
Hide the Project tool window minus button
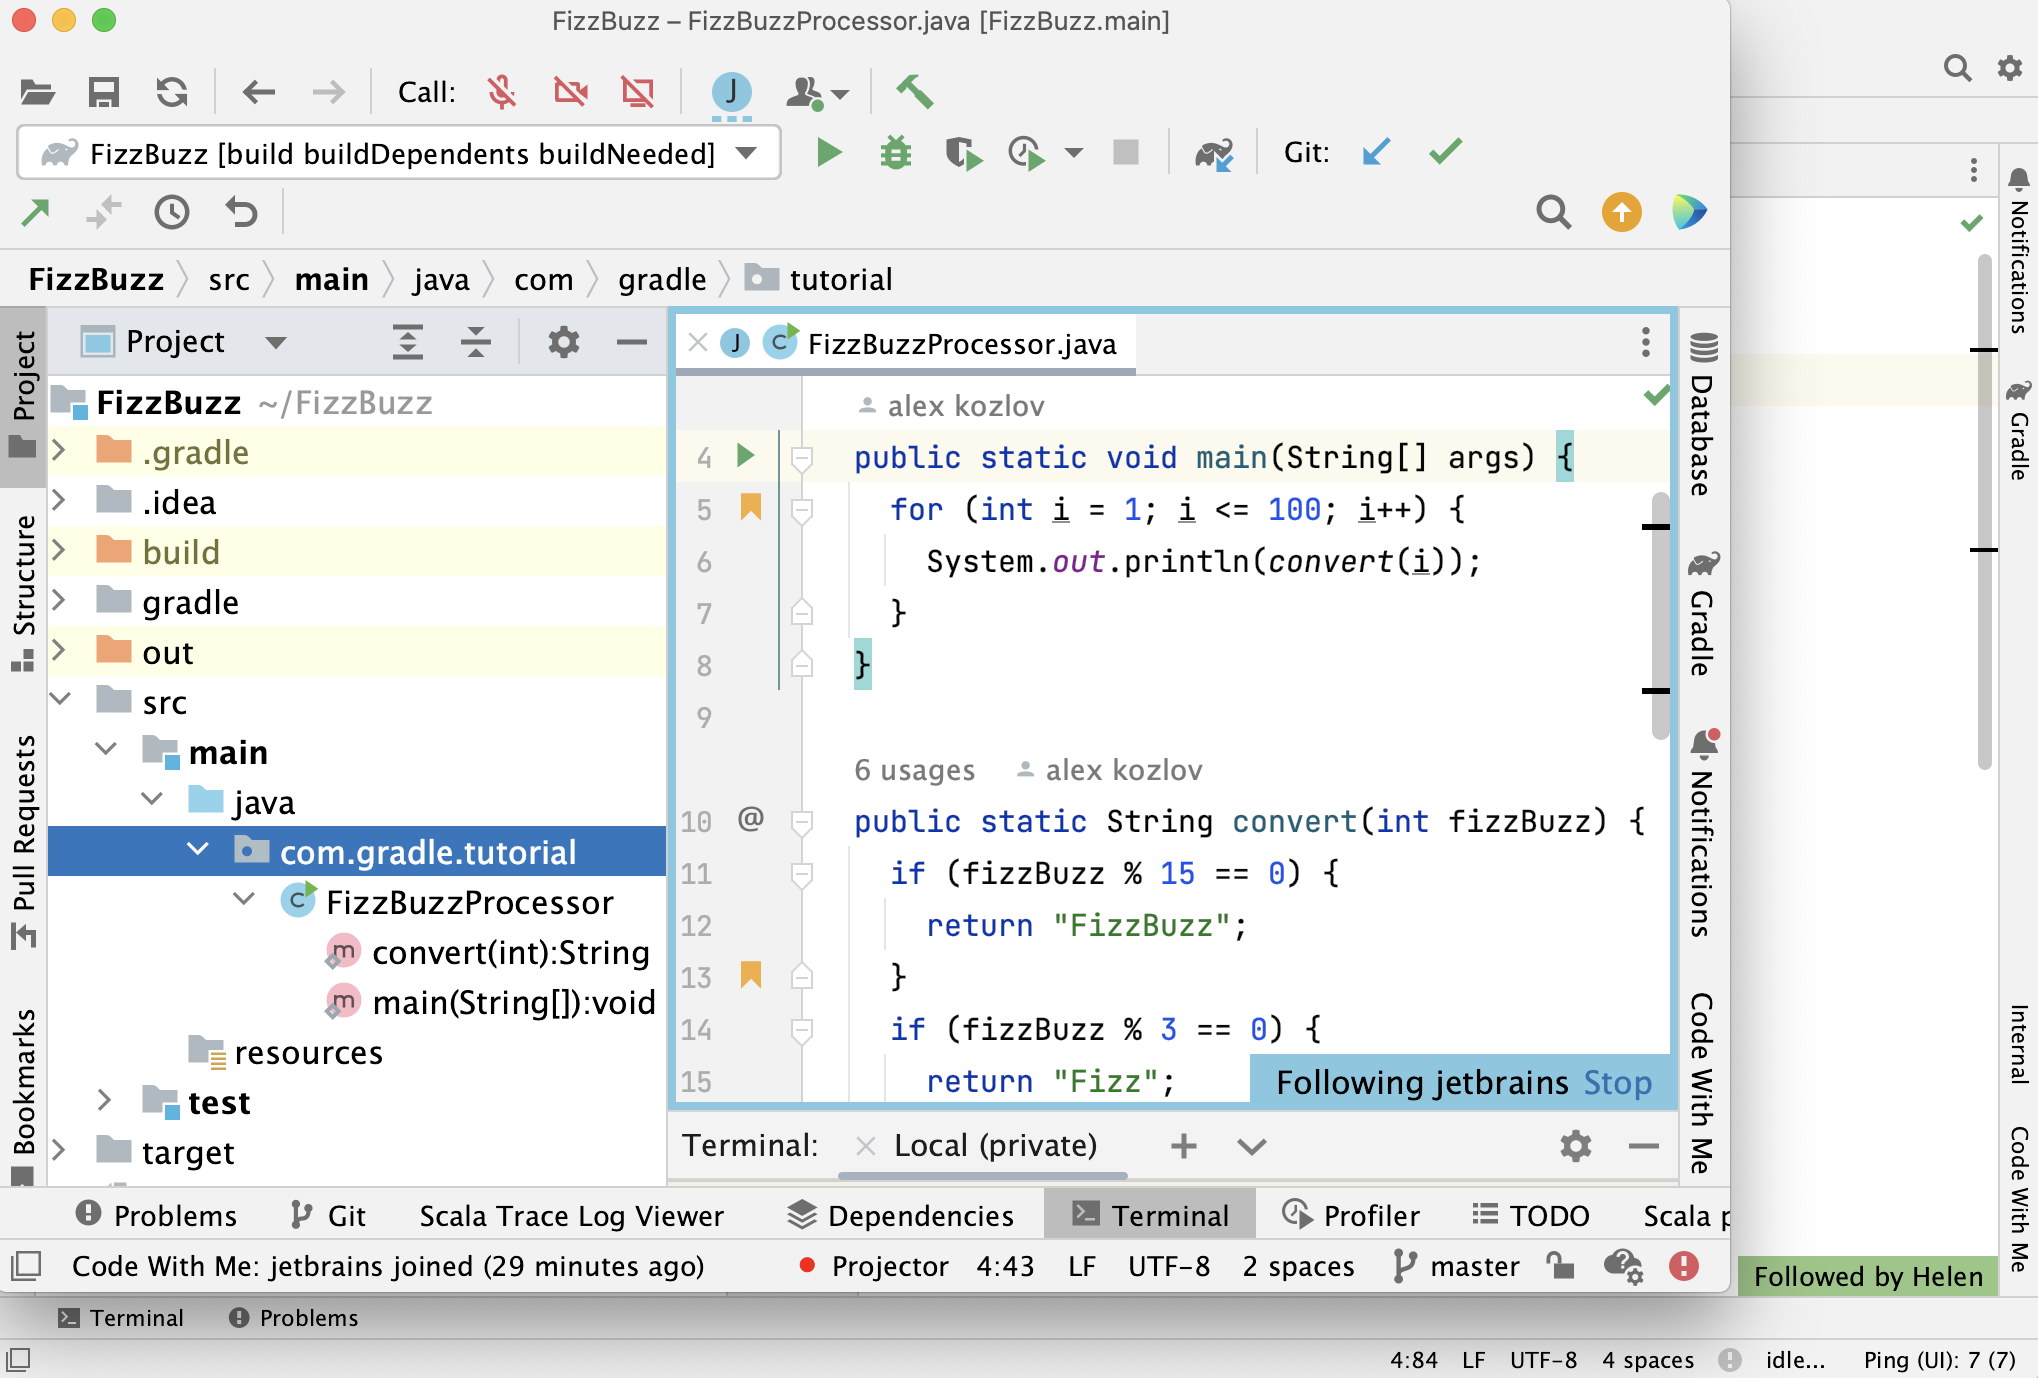632,342
